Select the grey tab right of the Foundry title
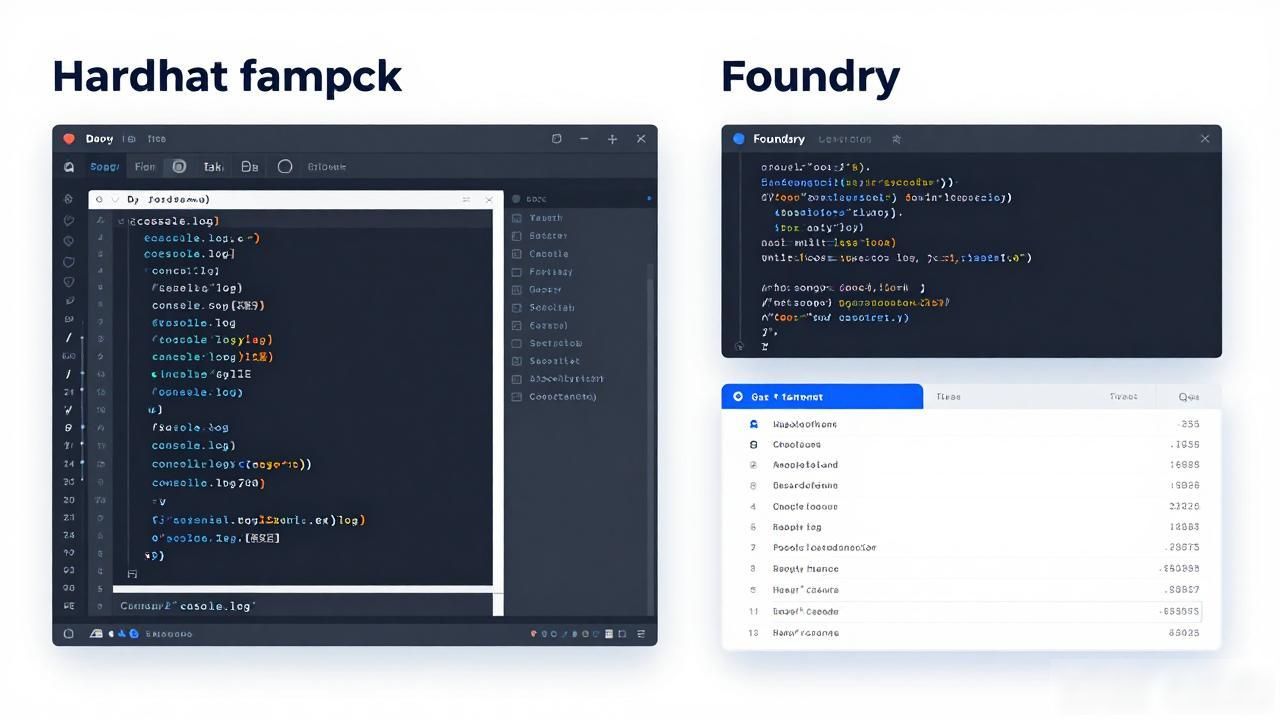This screenshot has height=720, width=1280. [x=845, y=139]
